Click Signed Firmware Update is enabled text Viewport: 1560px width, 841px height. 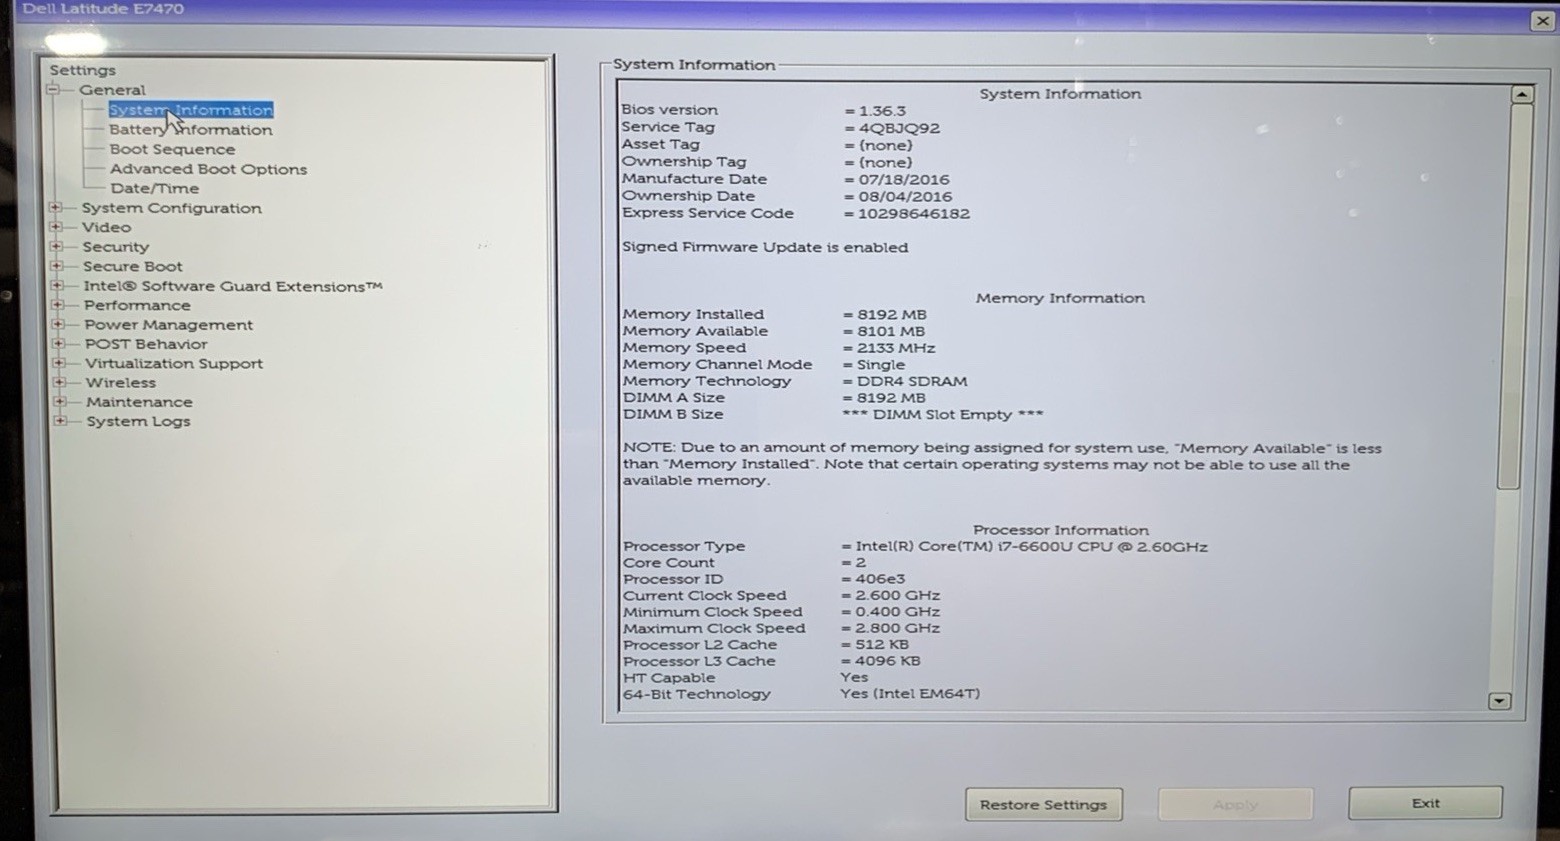tap(765, 247)
